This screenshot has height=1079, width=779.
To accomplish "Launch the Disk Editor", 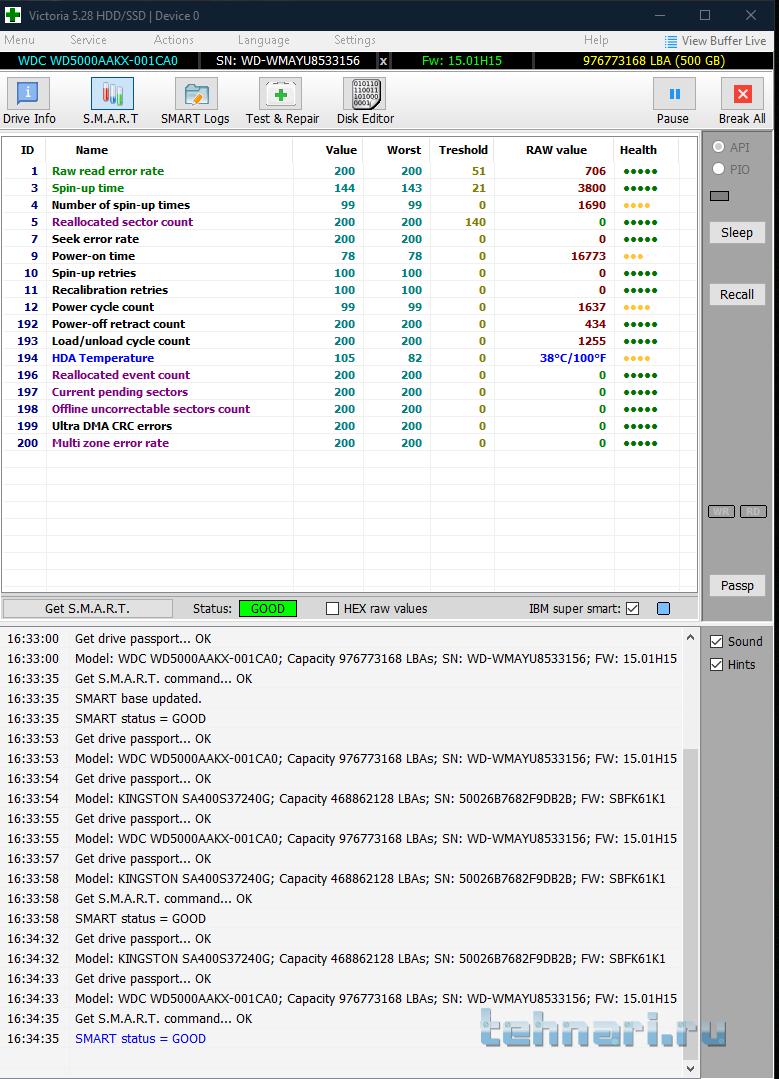I will (x=365, y=101).
